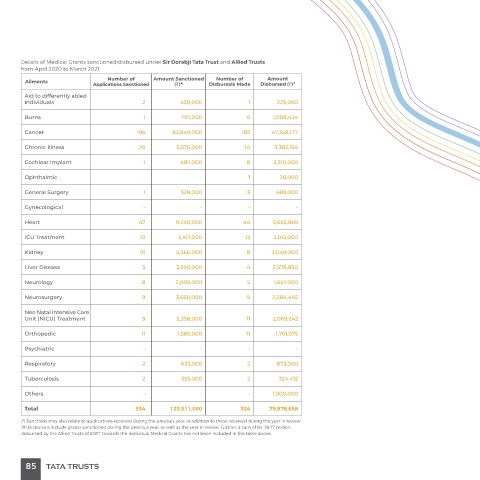Select total amount sanctioned 123,511,000
Image resolution: width=480 pixels, height=480 pixels.
point(186,409)
